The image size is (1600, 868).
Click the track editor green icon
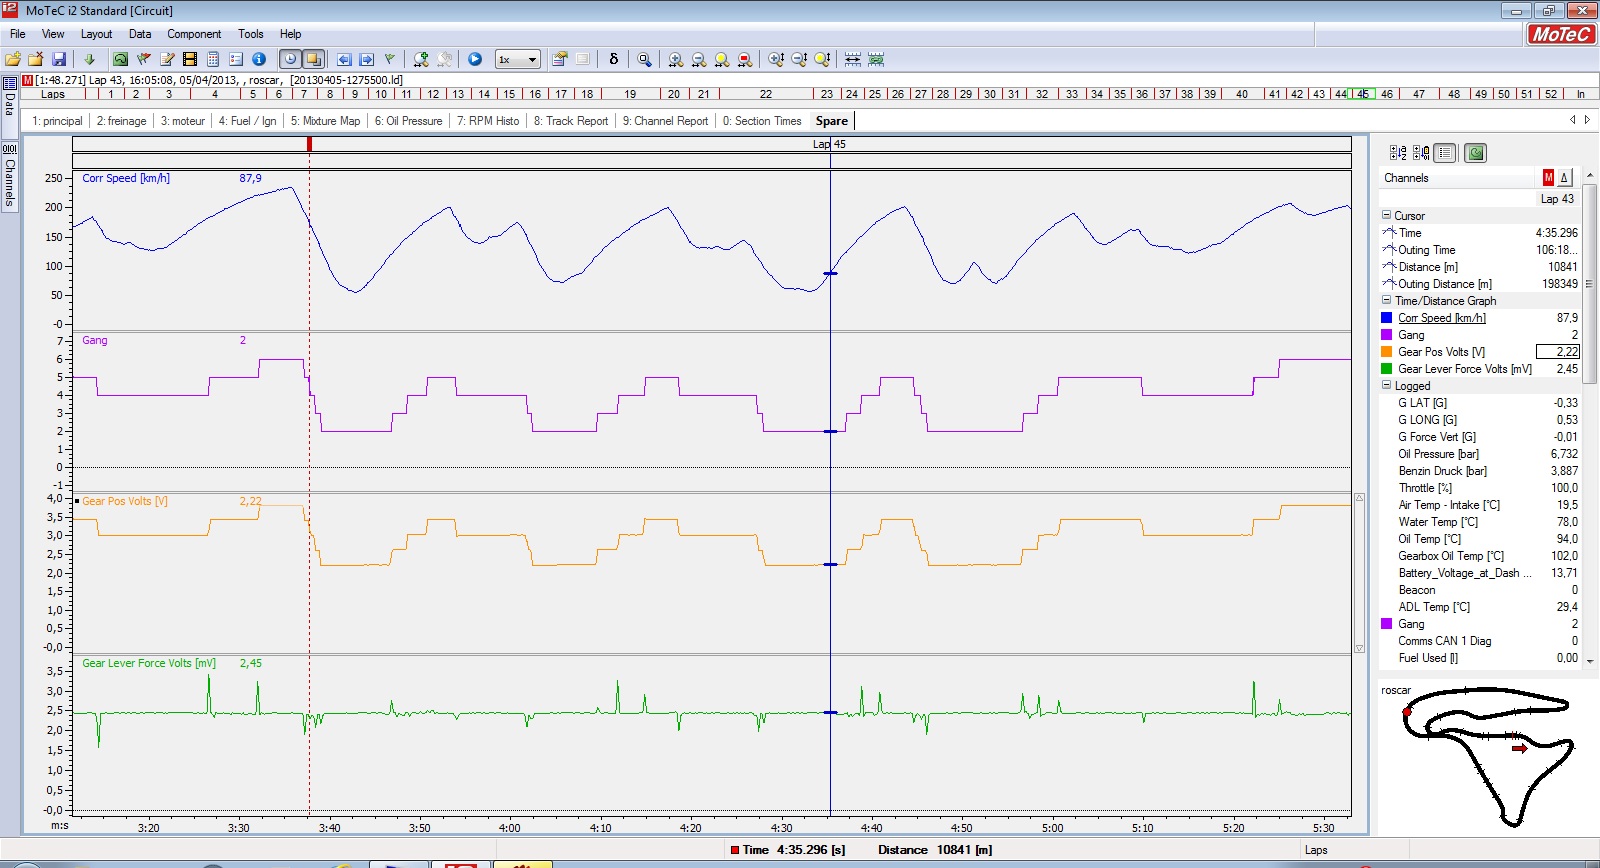point(120,59)
